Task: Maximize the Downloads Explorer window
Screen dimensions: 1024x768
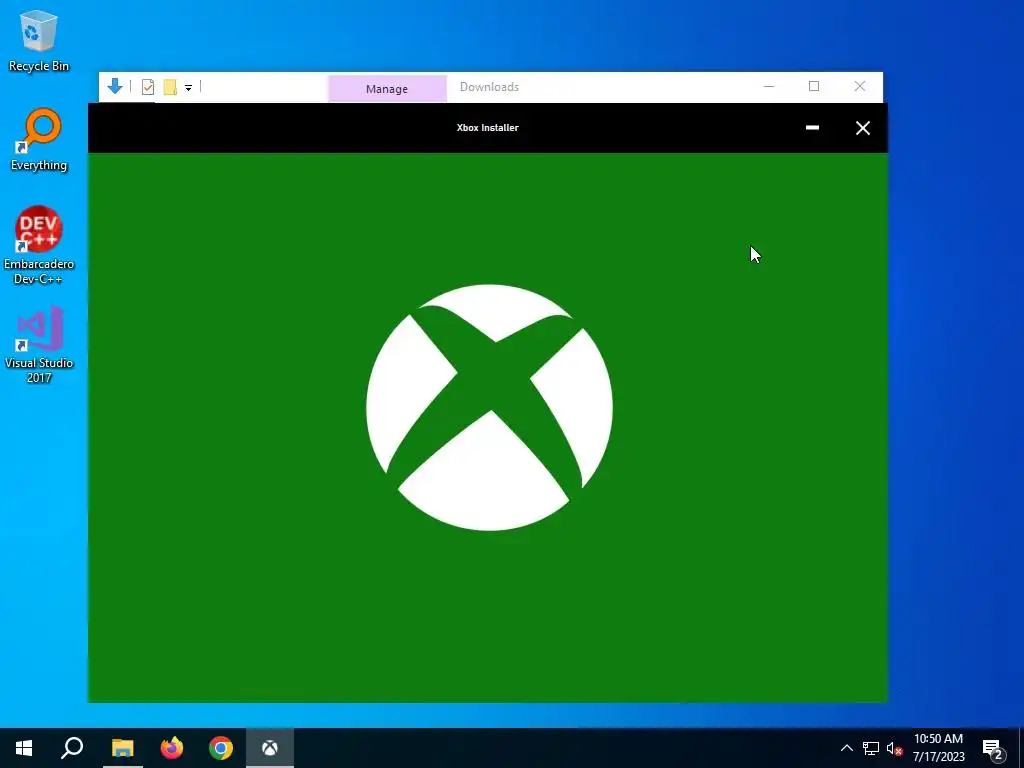Action: (x=814, y=86)
